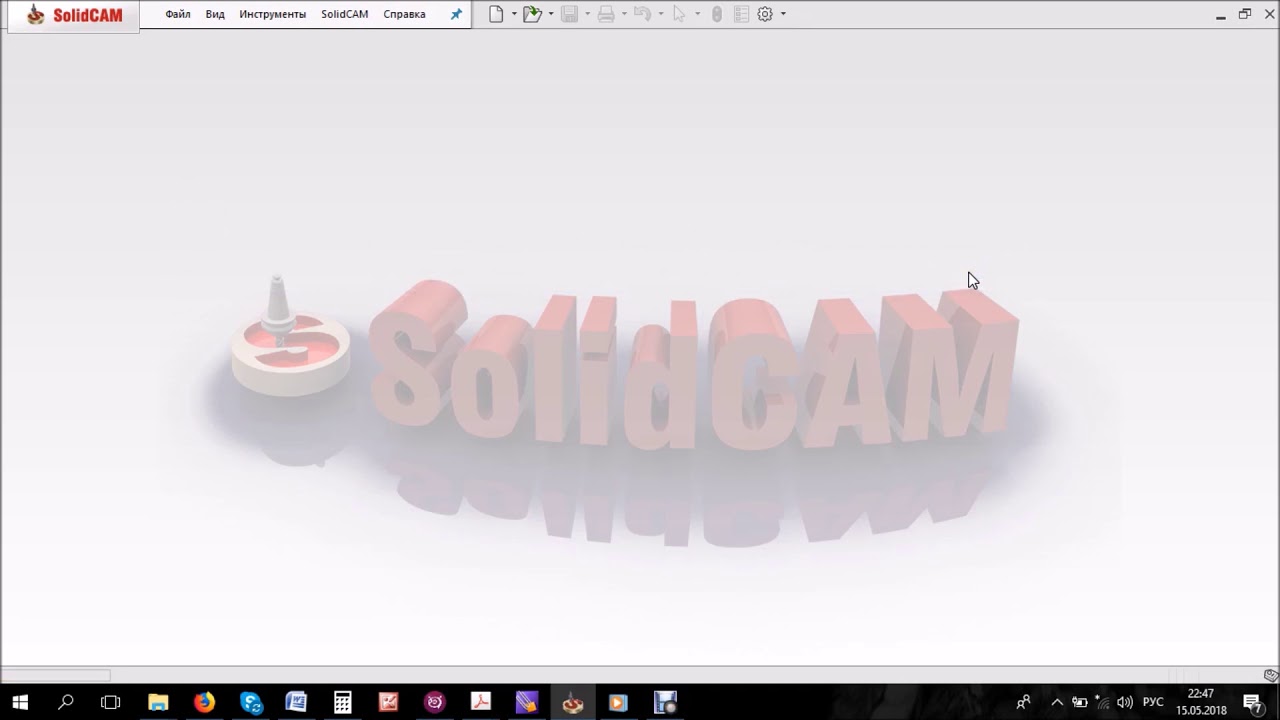Open the Вид menu
1280x720 pixels.
[215, 14]
